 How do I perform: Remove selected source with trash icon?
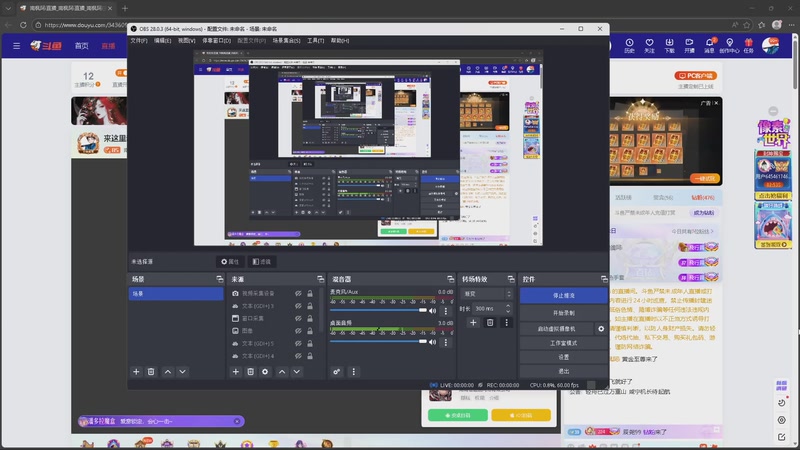coord(251,371)
